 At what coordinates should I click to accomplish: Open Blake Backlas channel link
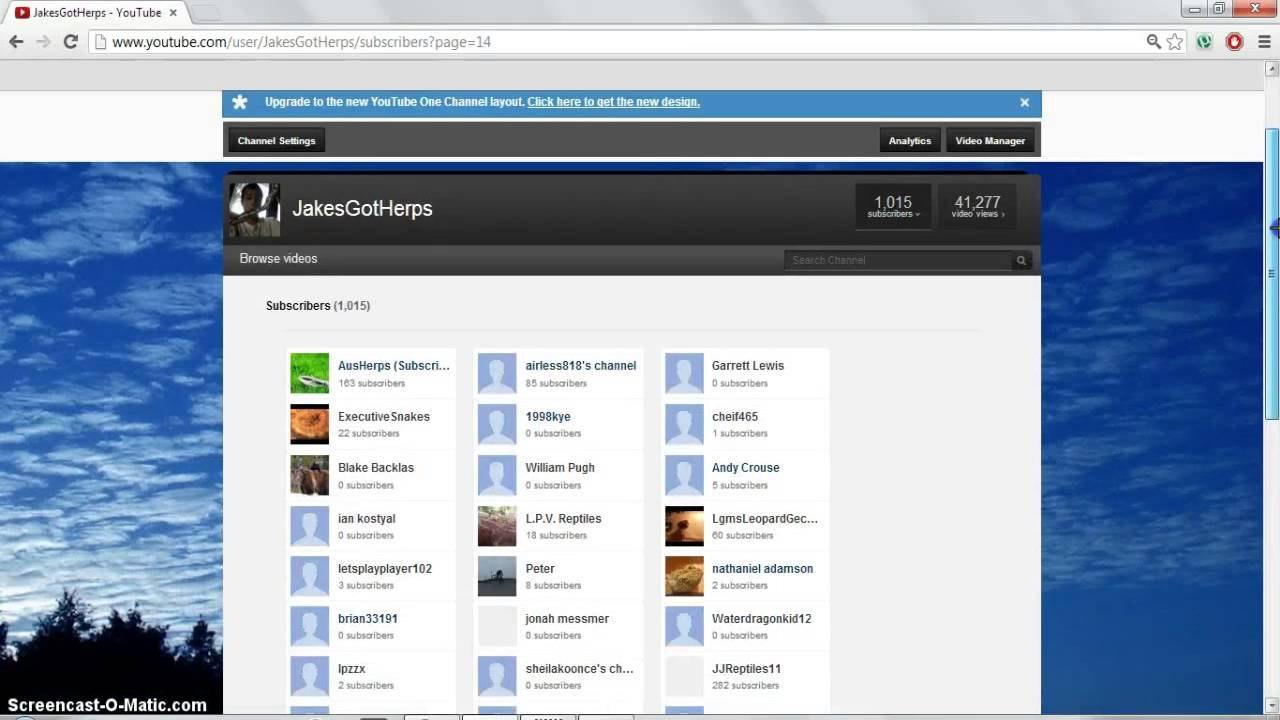(376, 468)
